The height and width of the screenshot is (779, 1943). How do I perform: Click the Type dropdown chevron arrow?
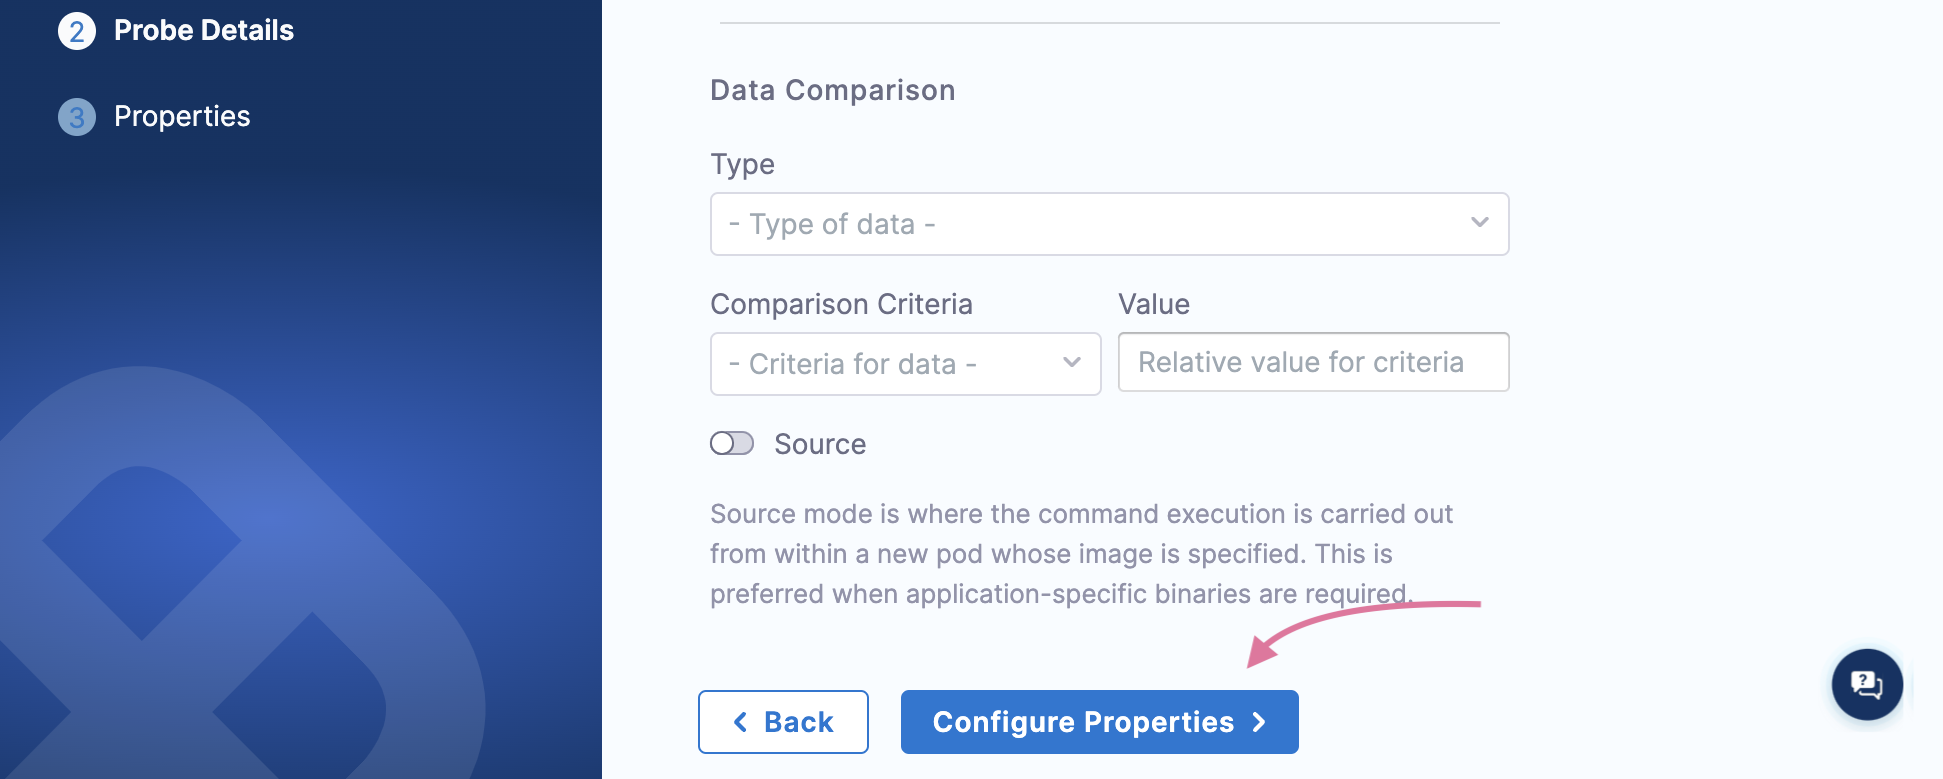(x=1479, y=223)
